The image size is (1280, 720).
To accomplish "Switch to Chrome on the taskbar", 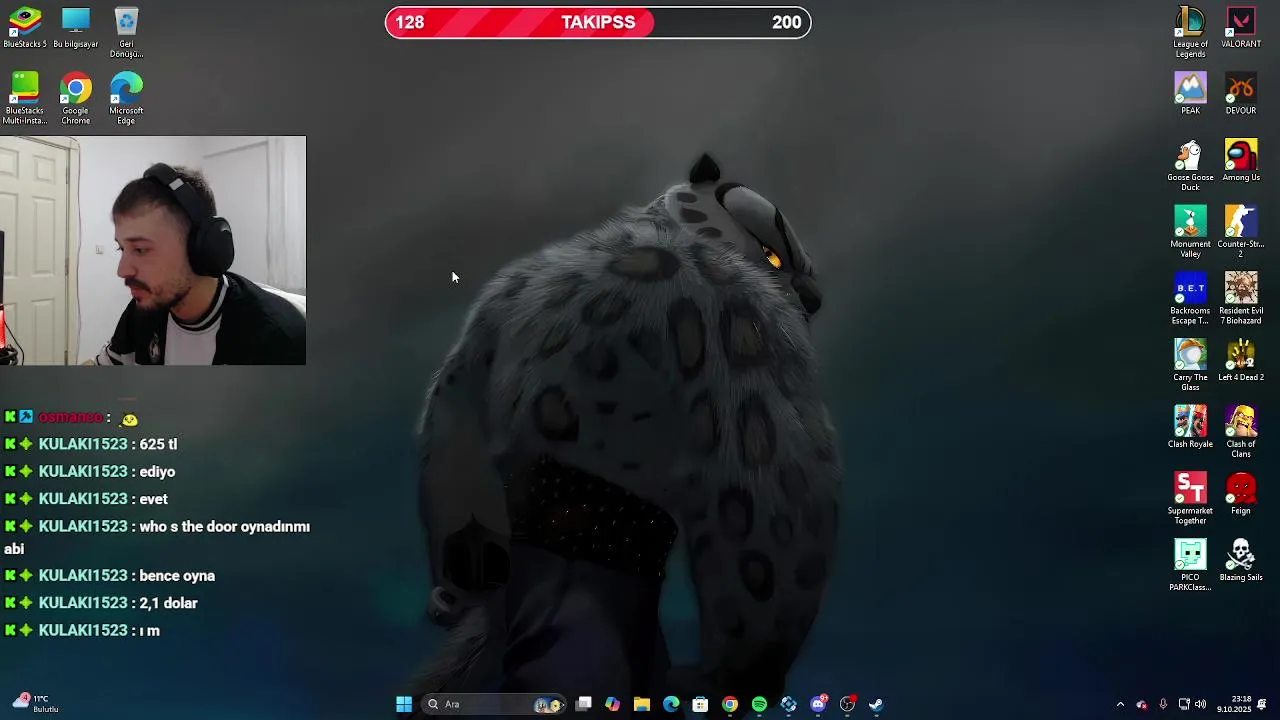I will pyautogui.click(x=730, y=704).
